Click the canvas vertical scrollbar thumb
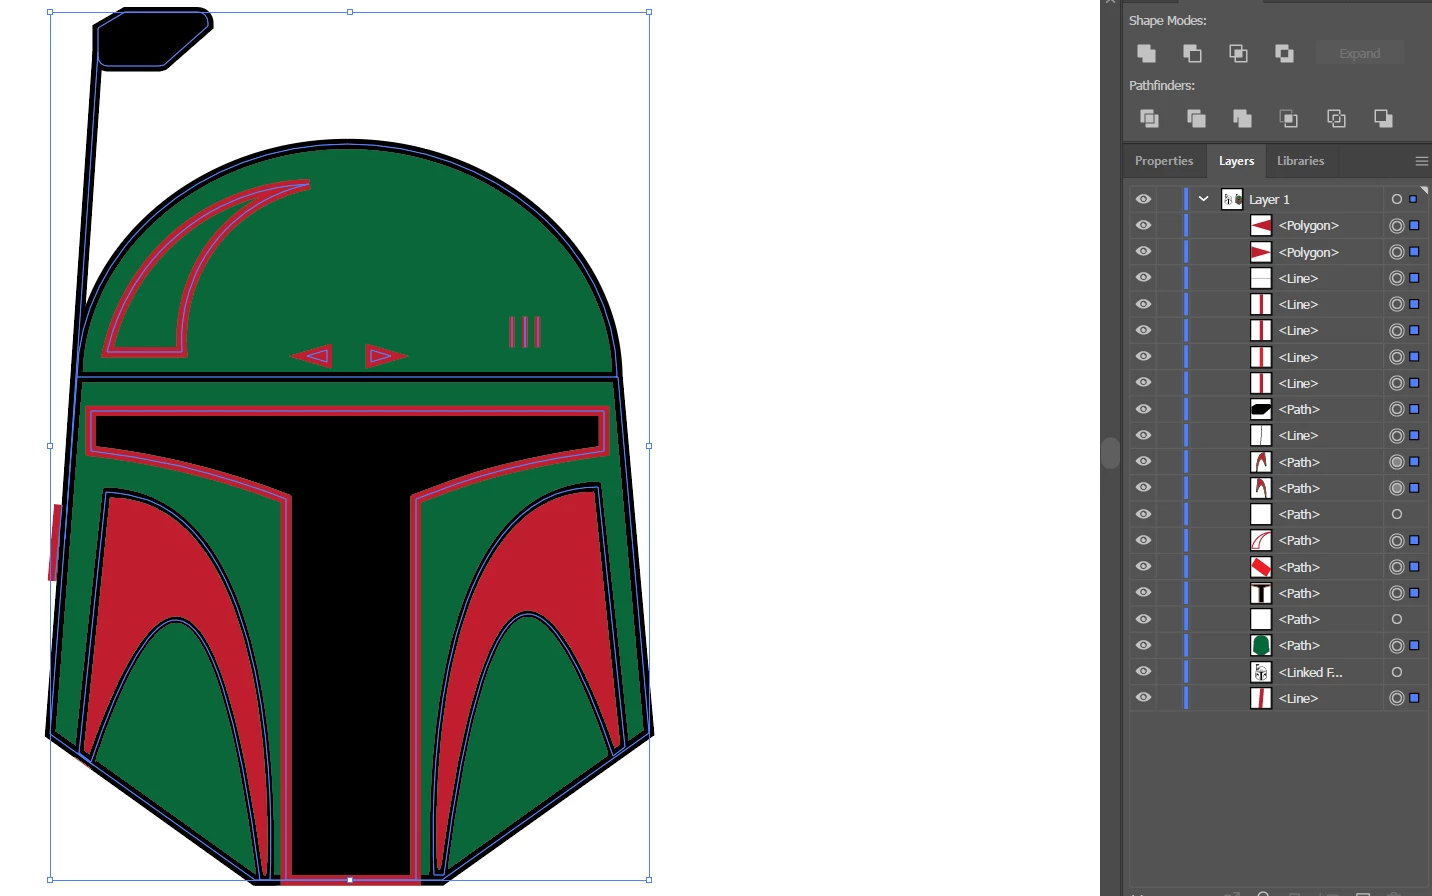This screenshot has height=896, width=1432. tap(1110, 453)
